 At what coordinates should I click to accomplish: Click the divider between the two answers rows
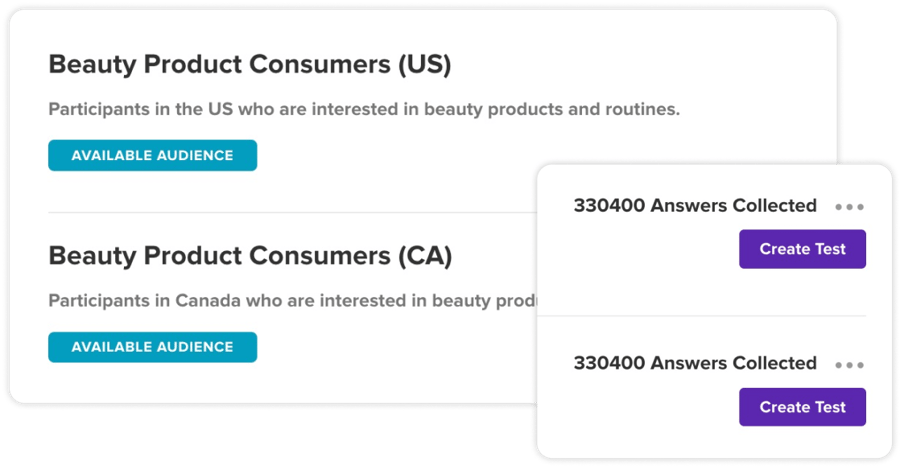click(715, 316)
